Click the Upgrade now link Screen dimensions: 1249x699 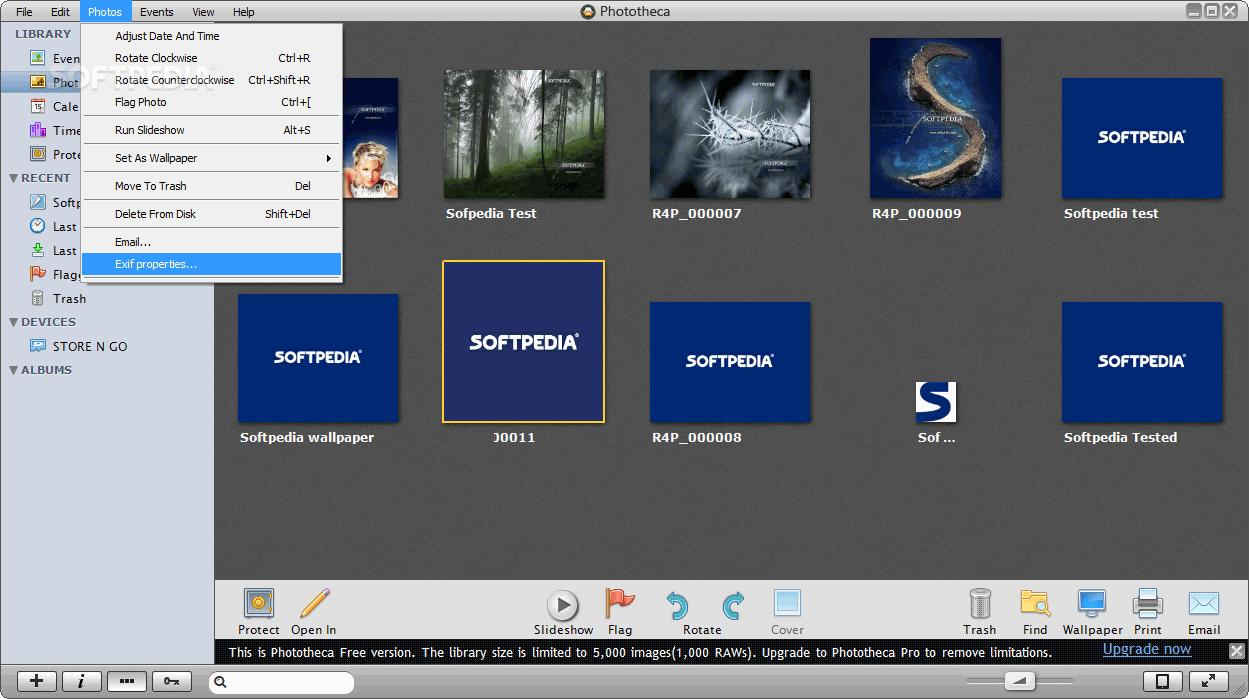pyautogui.click(x=1147, y=650)
